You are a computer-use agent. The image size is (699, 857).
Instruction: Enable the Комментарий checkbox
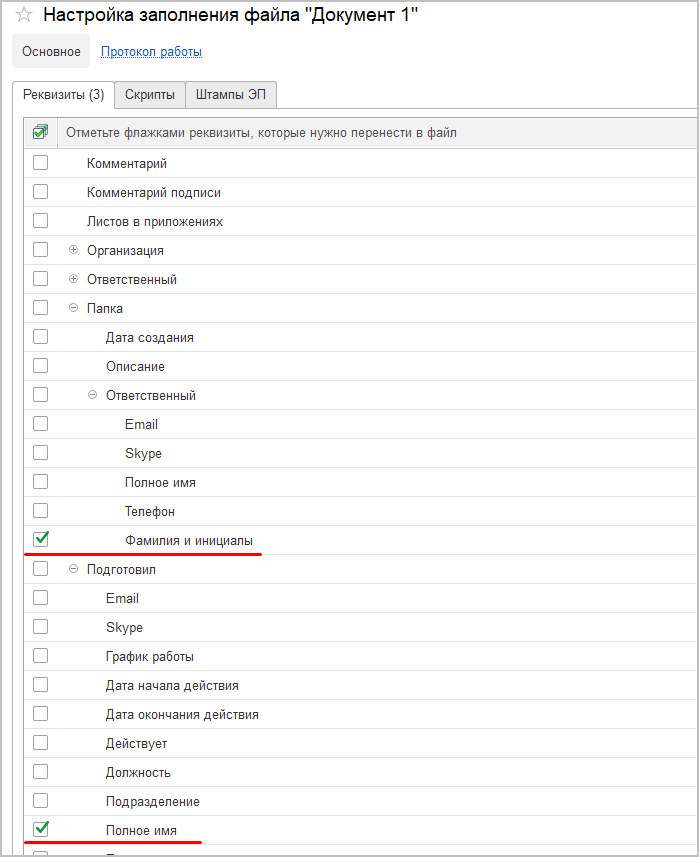(41, 162)
